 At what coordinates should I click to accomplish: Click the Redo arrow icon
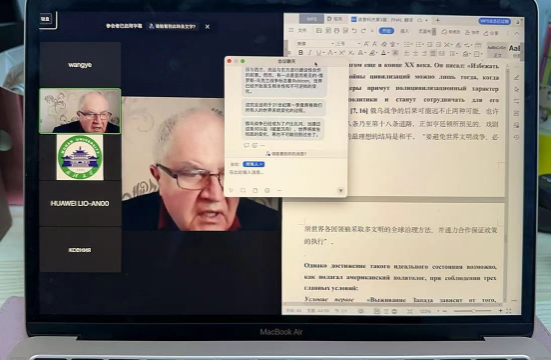coord(363,31)
